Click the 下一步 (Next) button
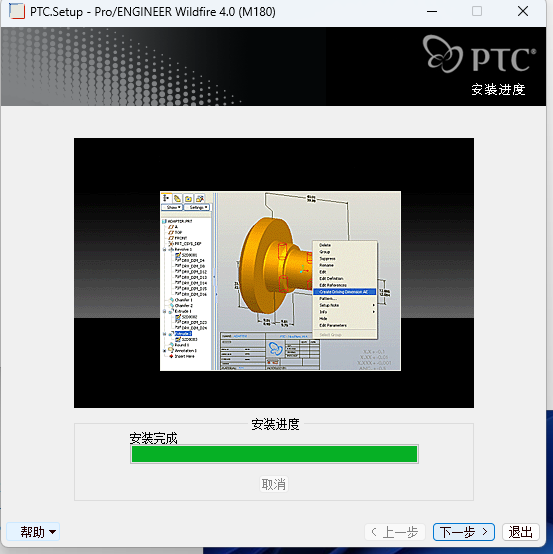 pos(464,532)
